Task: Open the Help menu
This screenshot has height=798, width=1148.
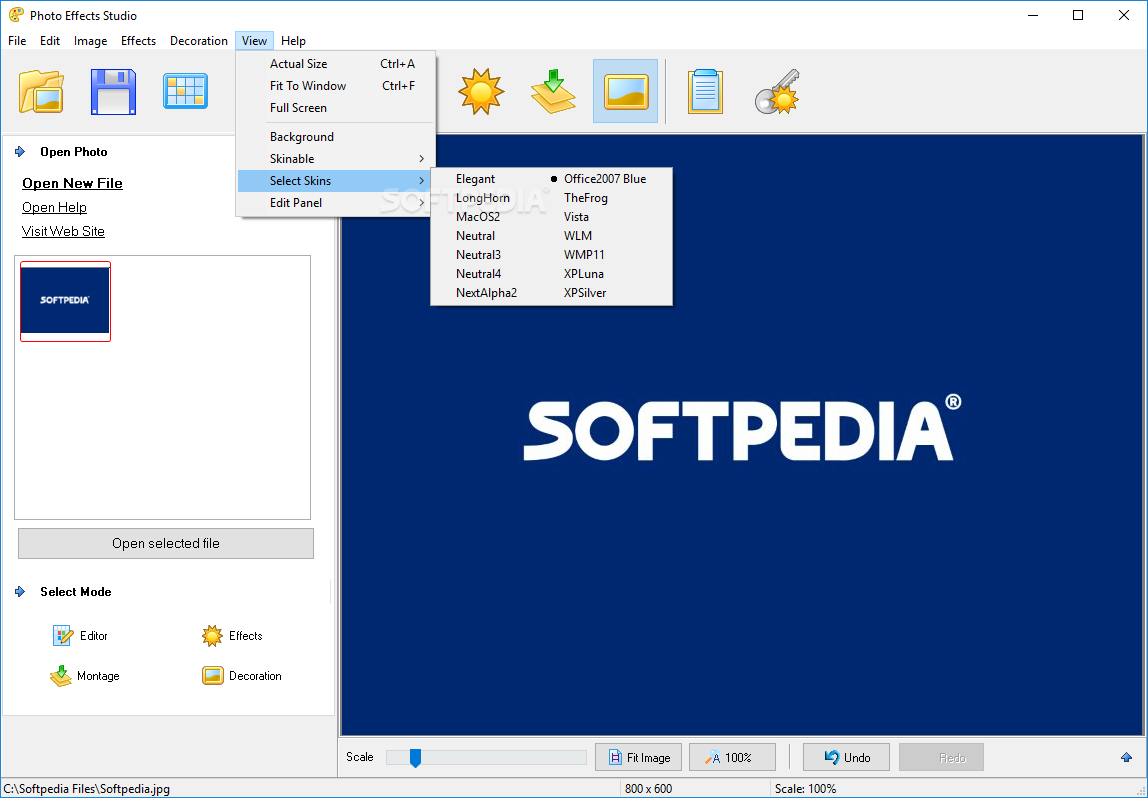Action: pyautogui.click(x=293, y=41)
